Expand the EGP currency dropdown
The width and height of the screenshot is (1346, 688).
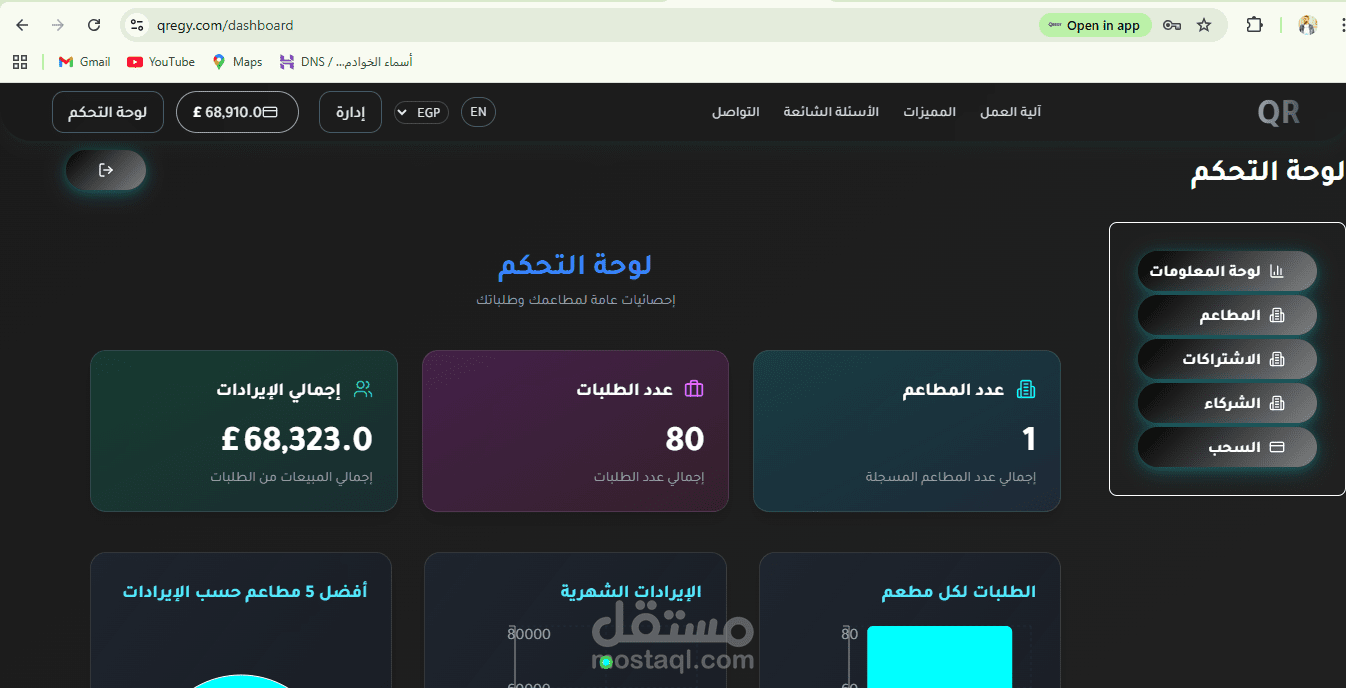(x=421, y=112)
